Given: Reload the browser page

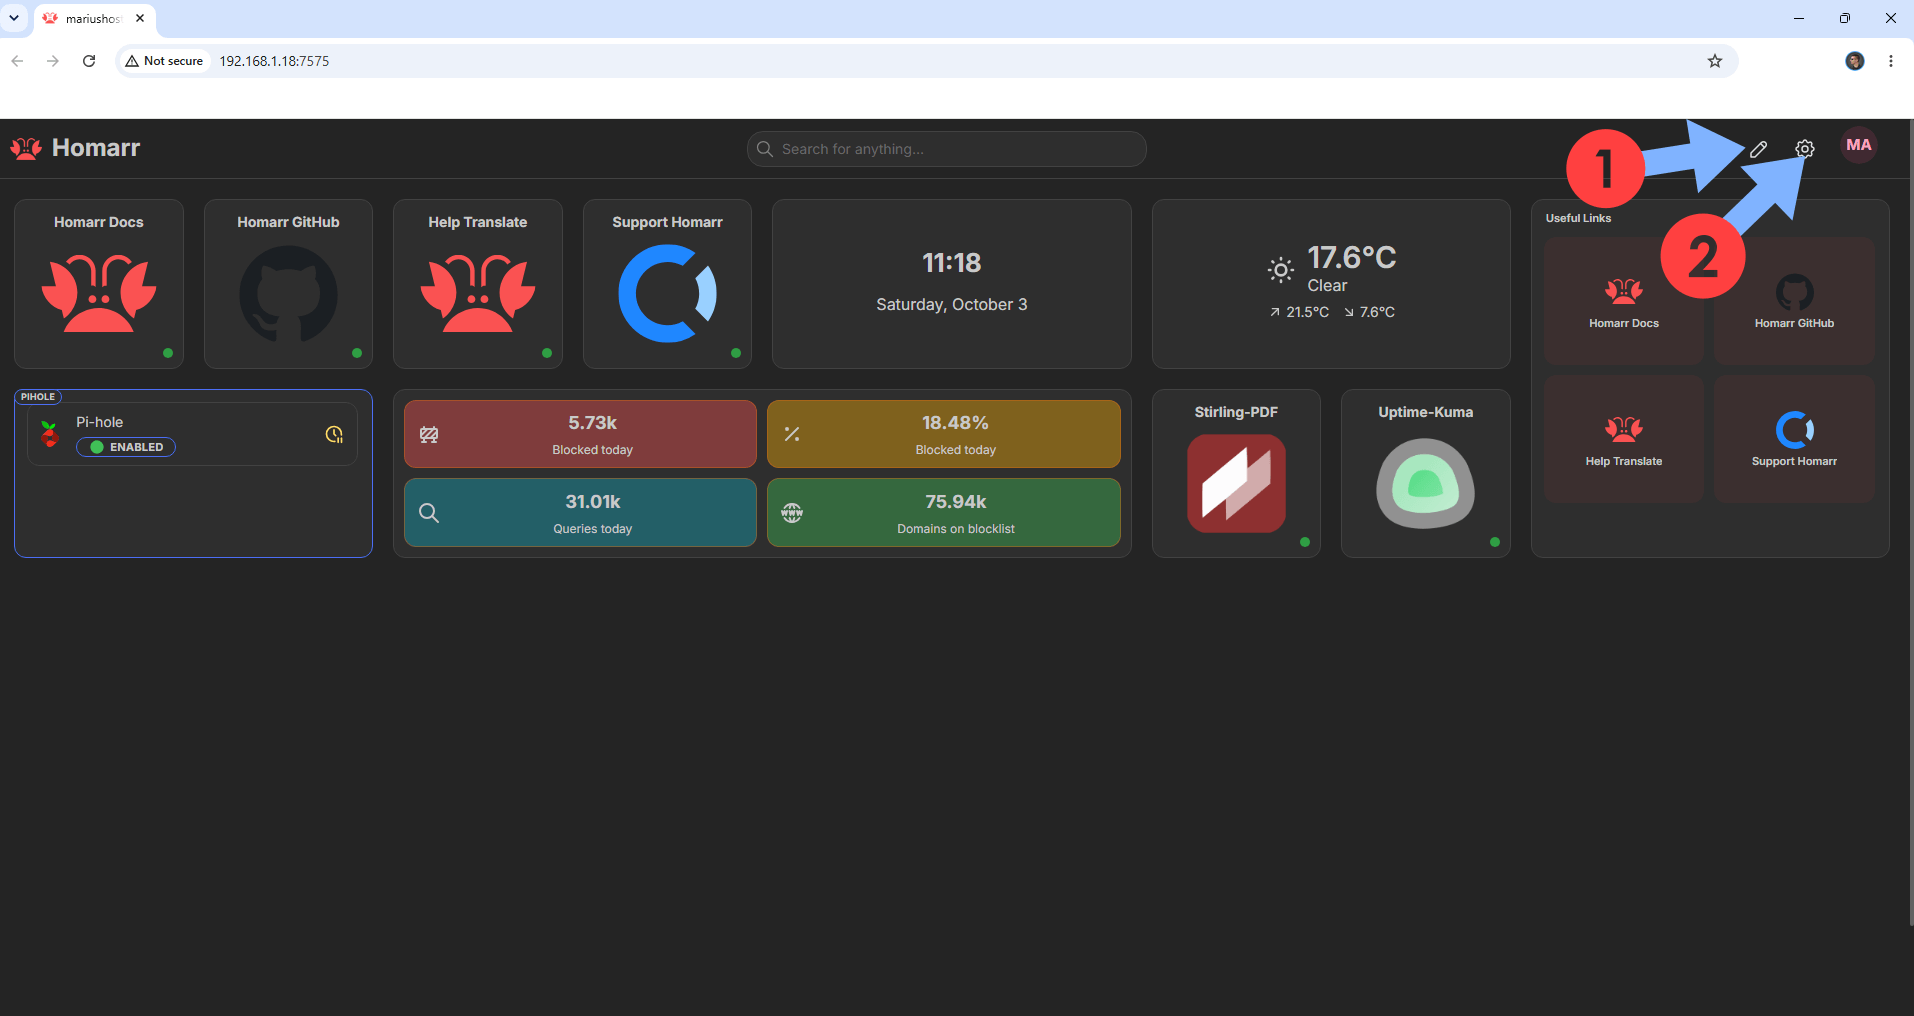Looking at the screenshot, I should point(89,61).
